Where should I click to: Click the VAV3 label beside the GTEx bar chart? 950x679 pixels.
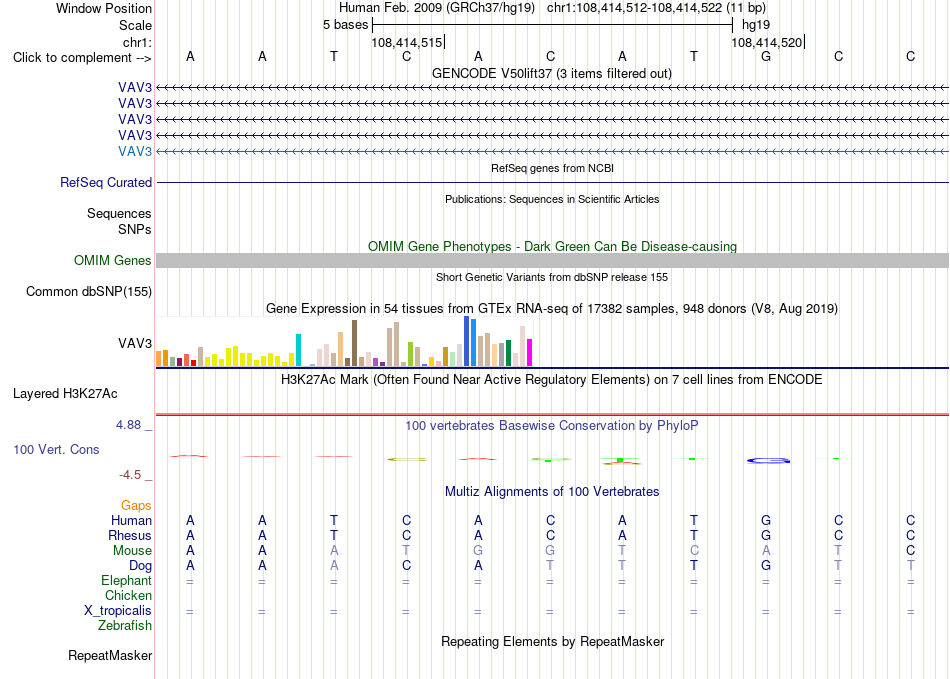coord(135,343)
